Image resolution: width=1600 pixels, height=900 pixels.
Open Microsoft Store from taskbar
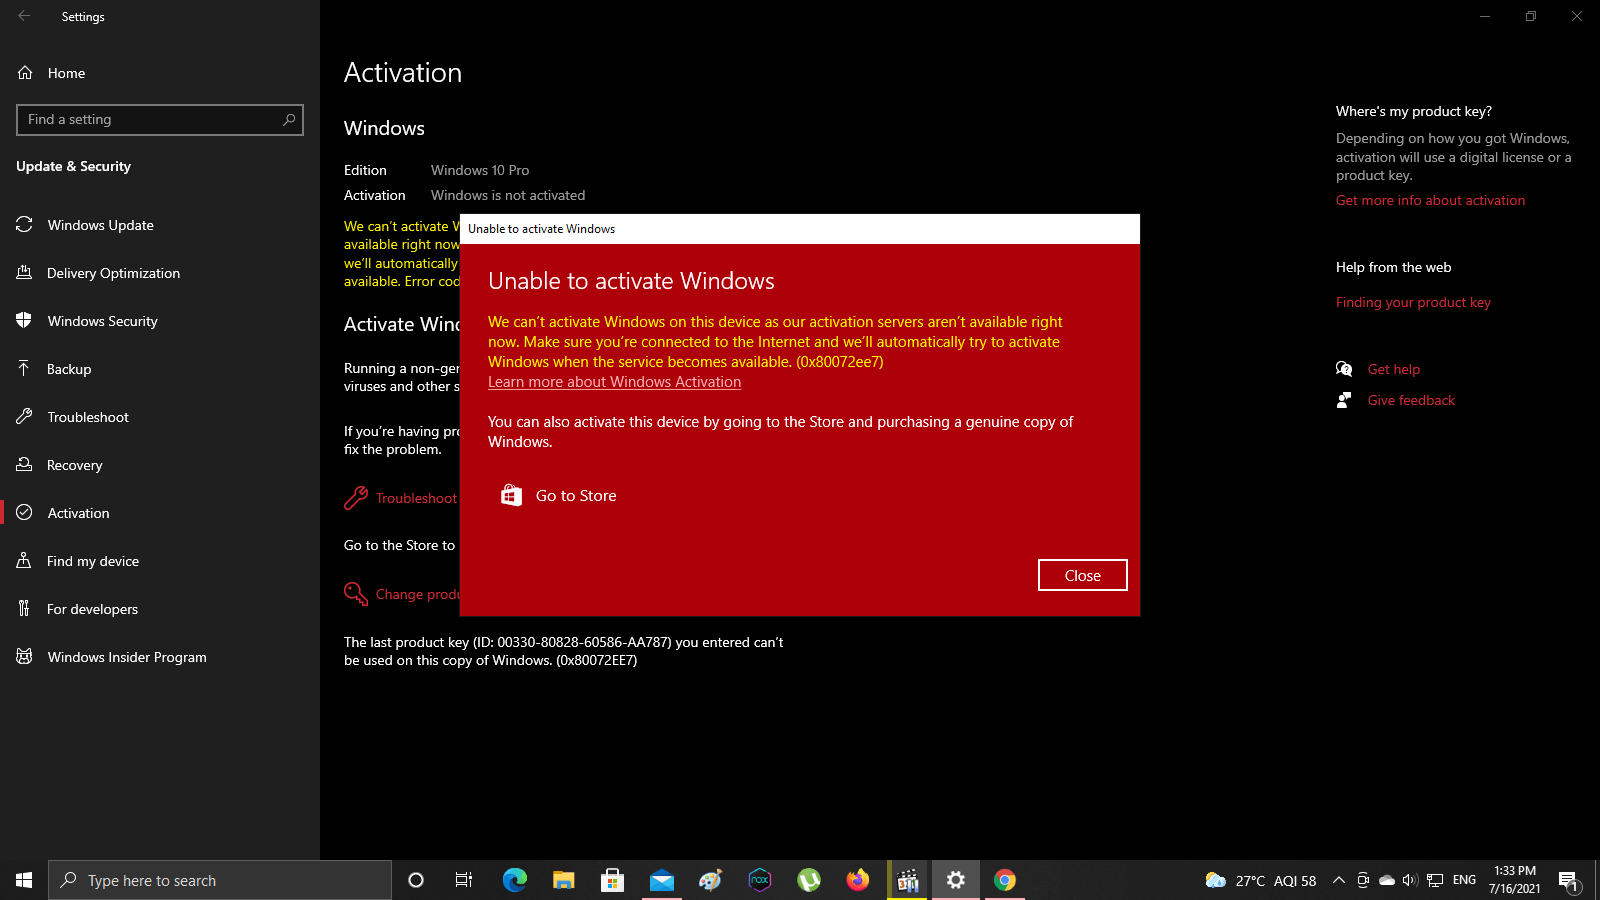[x=612, y=880]
